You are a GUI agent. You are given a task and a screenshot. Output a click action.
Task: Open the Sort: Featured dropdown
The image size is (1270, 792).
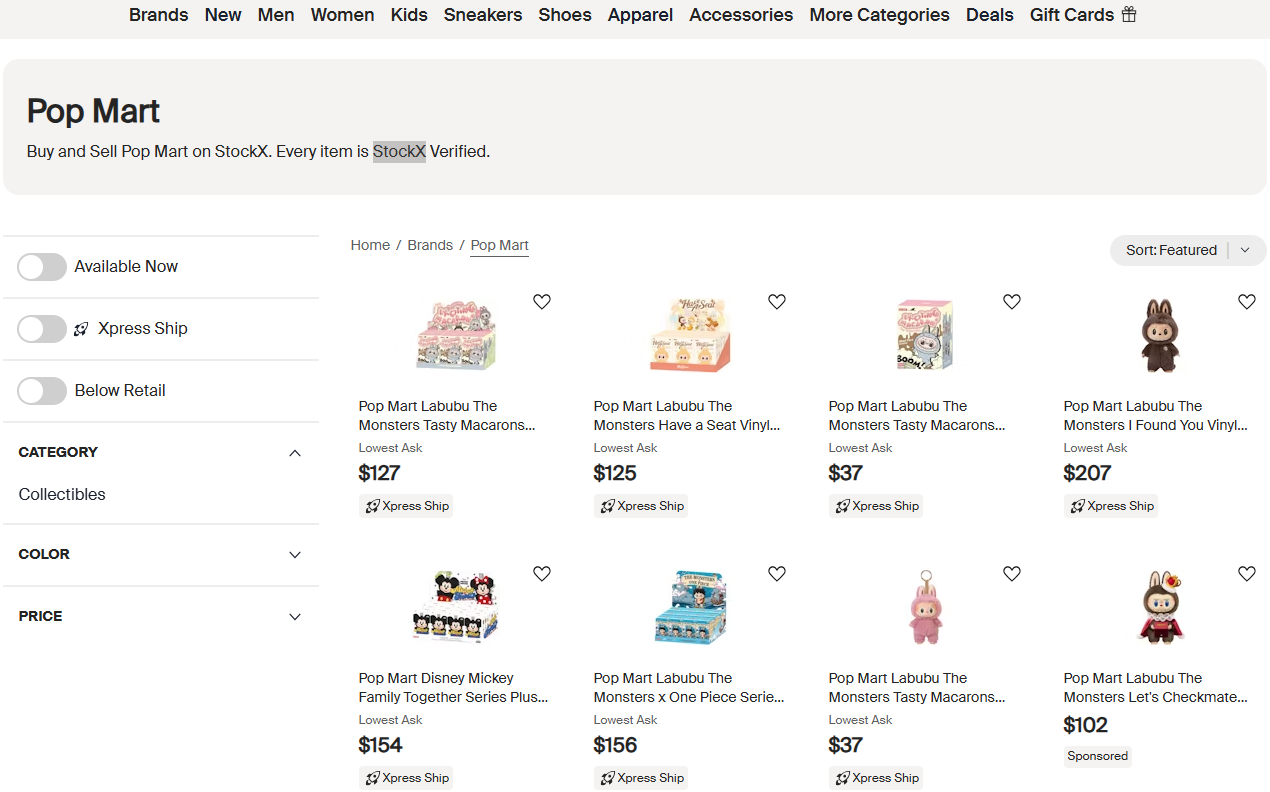click(1188, 250)
